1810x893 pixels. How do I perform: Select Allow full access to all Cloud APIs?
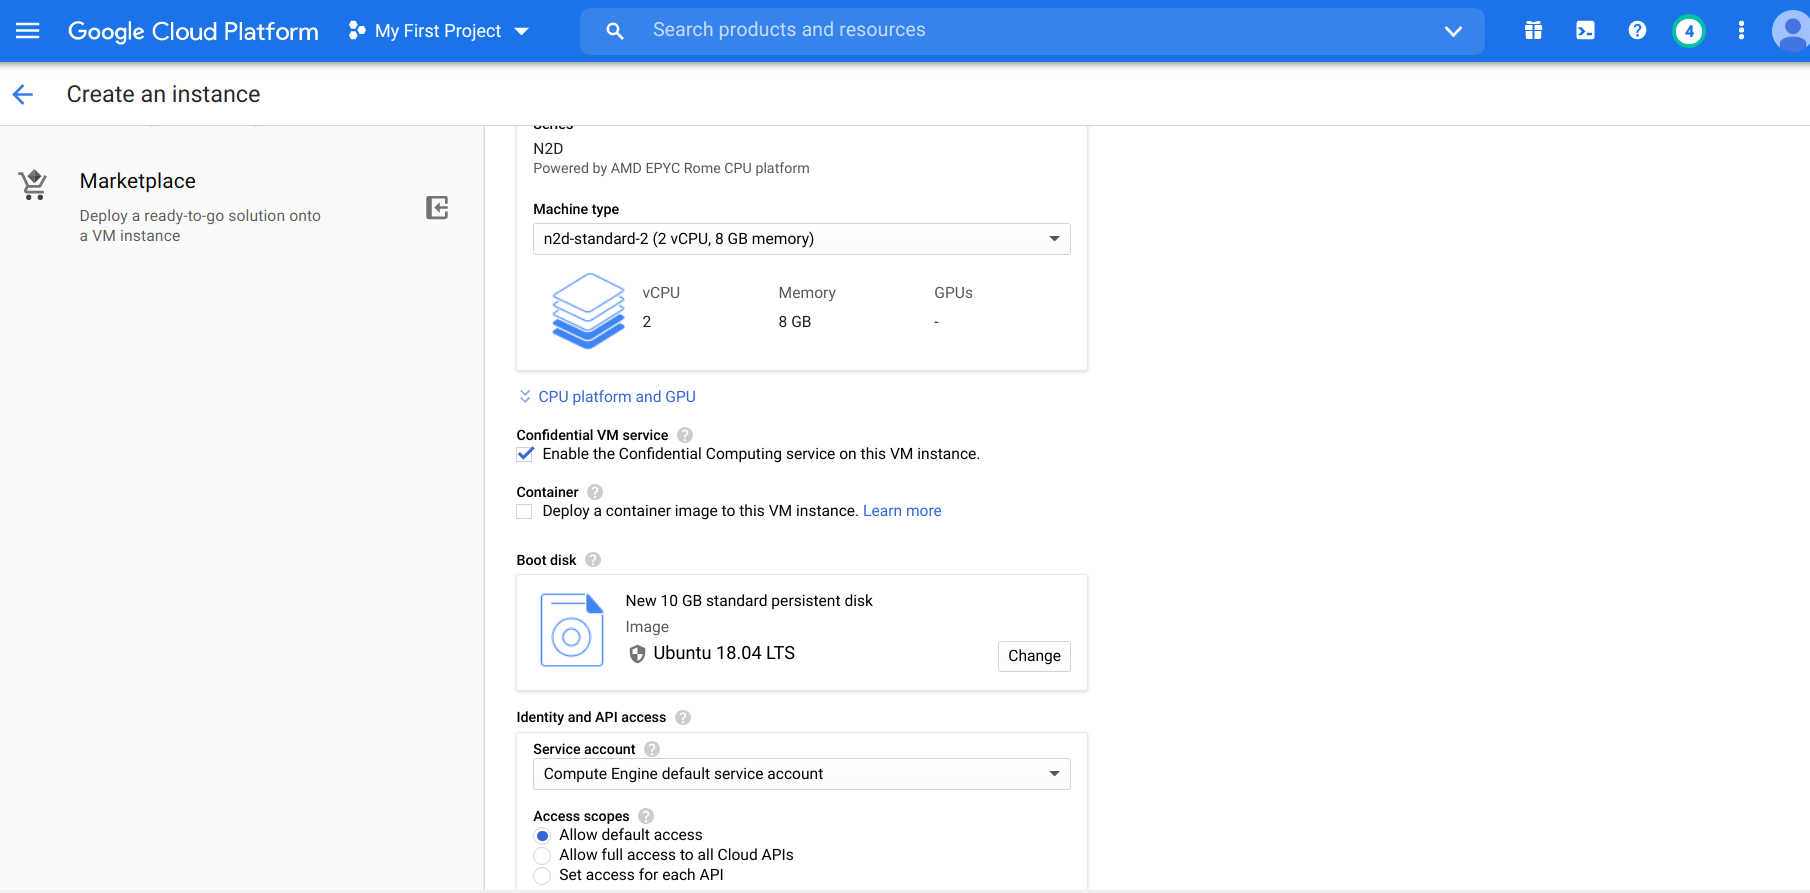542,856
